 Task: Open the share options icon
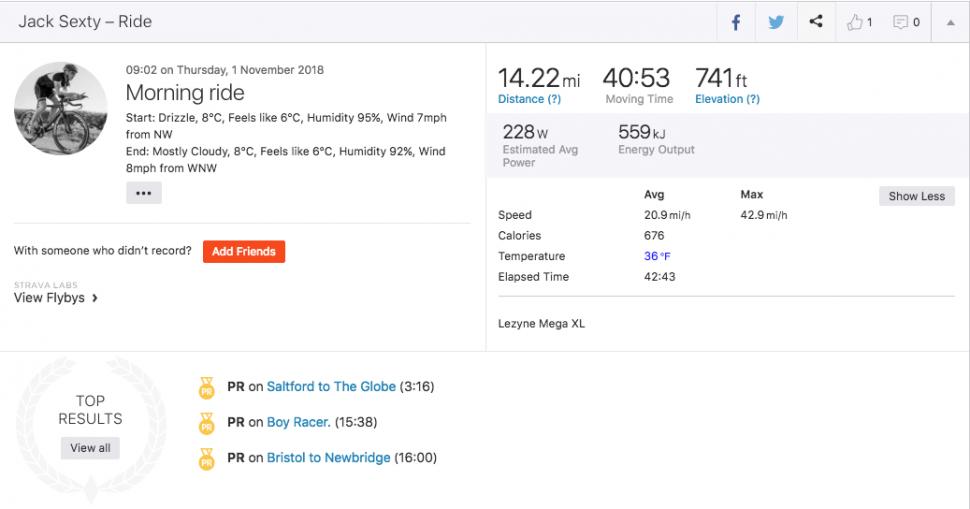(x=816, y=21)
